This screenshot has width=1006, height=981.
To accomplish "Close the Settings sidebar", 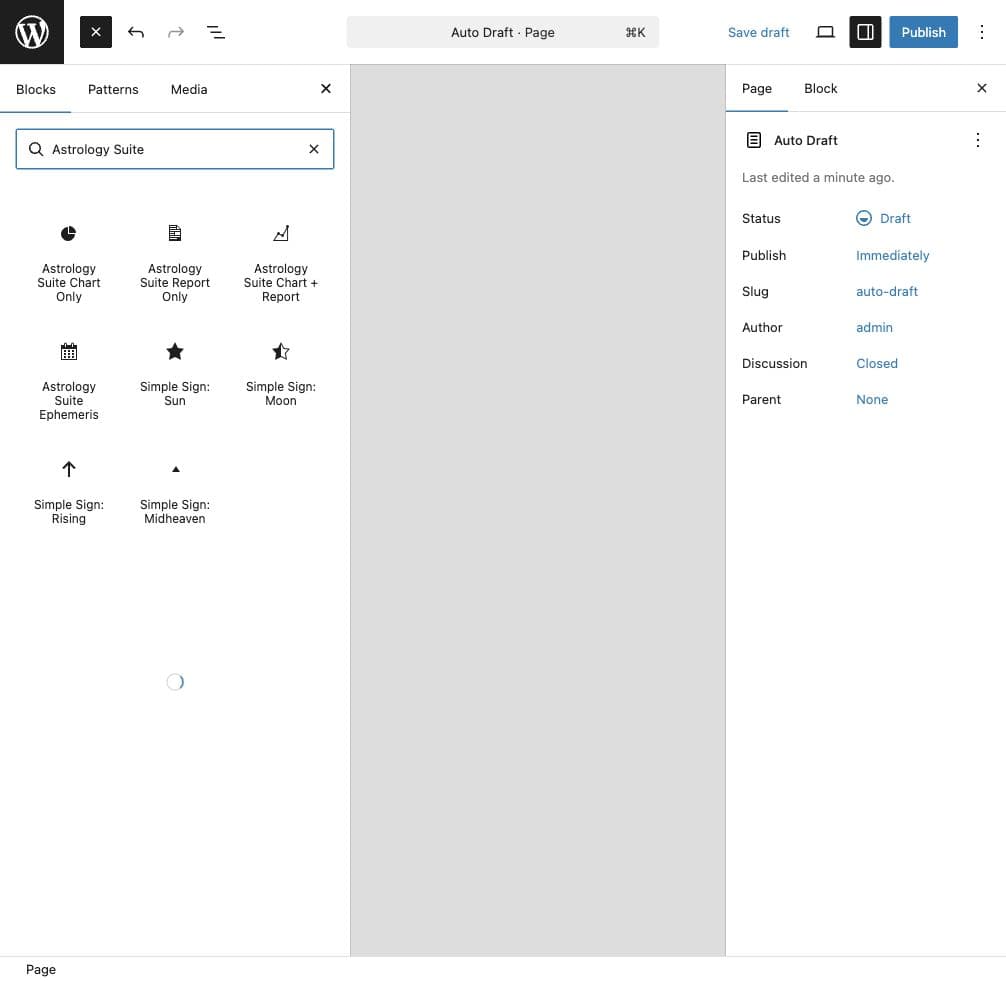I will pos(981,89).
